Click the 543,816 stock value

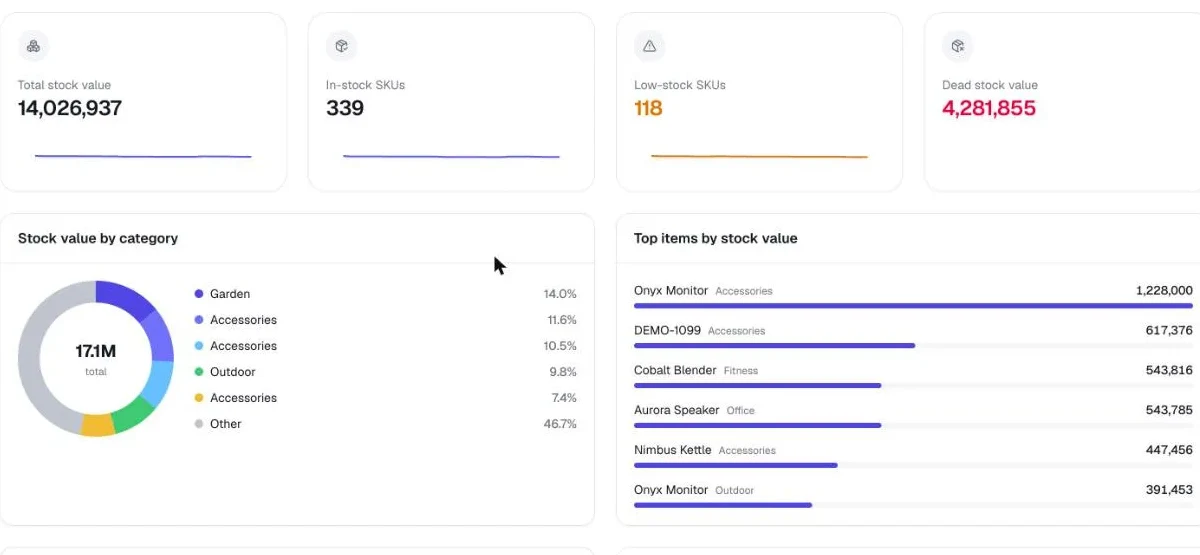tap(1169, 370)
